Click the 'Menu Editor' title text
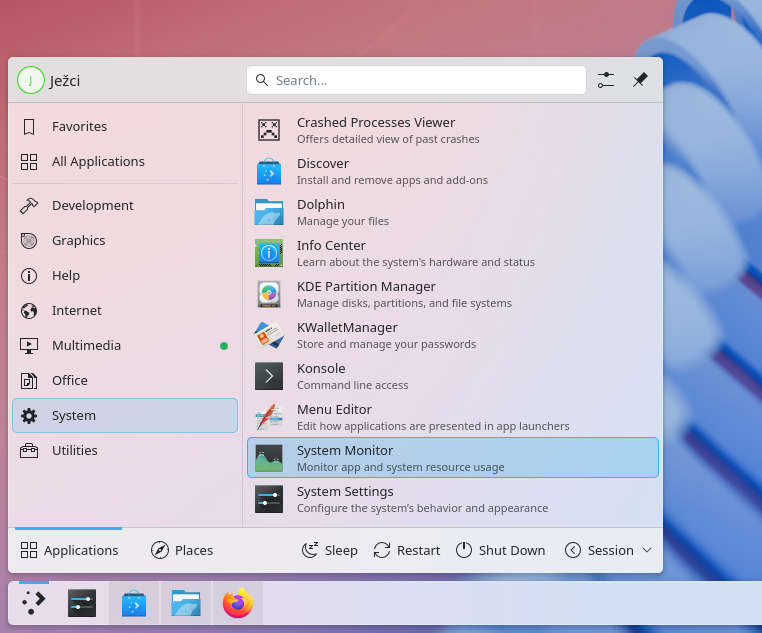The height and width of the screenshot is (633, 762). (x=334, y=410)
